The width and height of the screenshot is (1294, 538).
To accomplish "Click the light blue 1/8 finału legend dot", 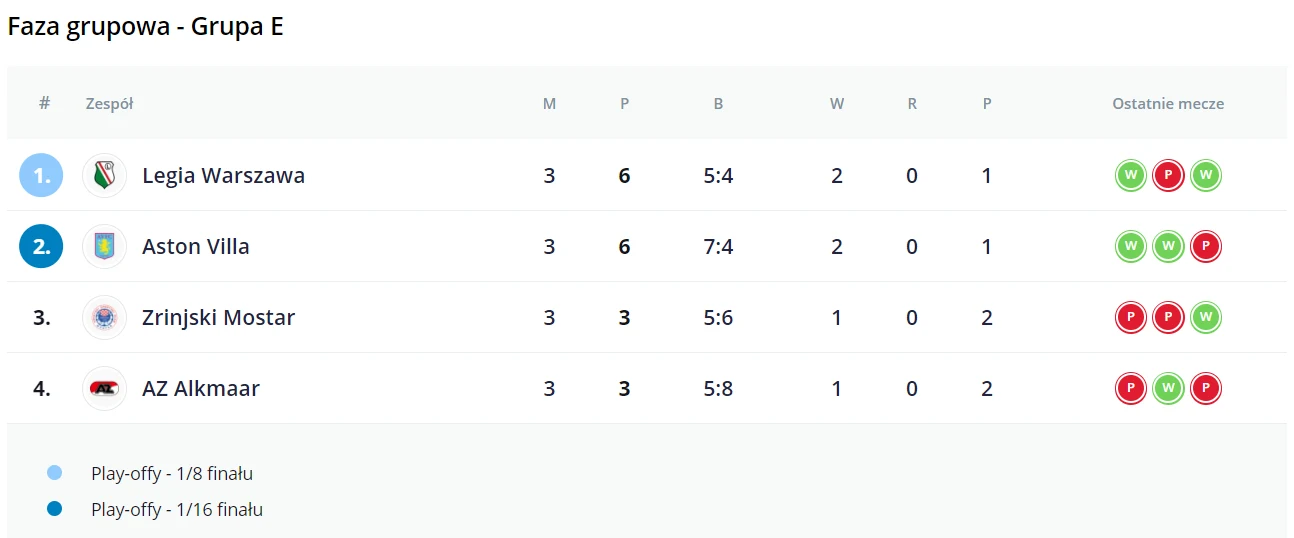I will point(55,473).
